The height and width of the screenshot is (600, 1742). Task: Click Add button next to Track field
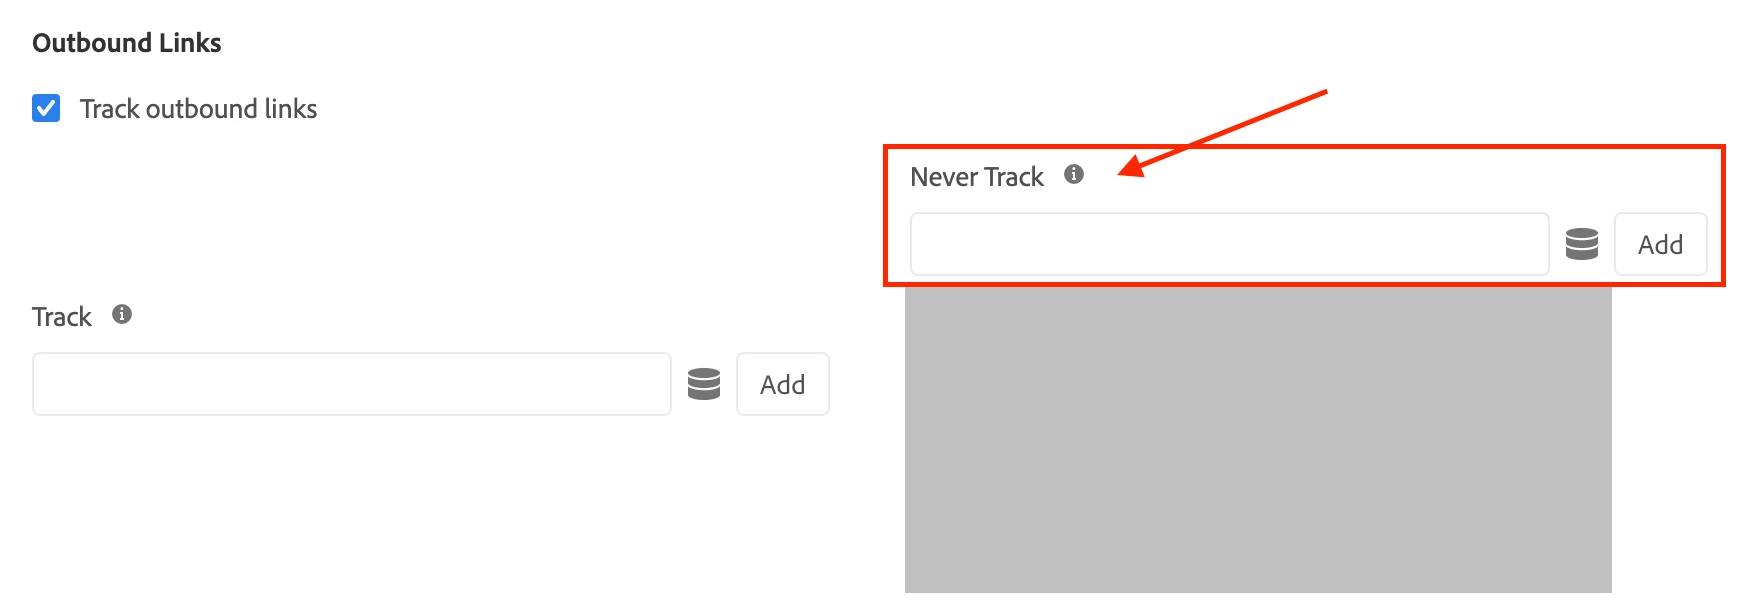pos(783,384)
